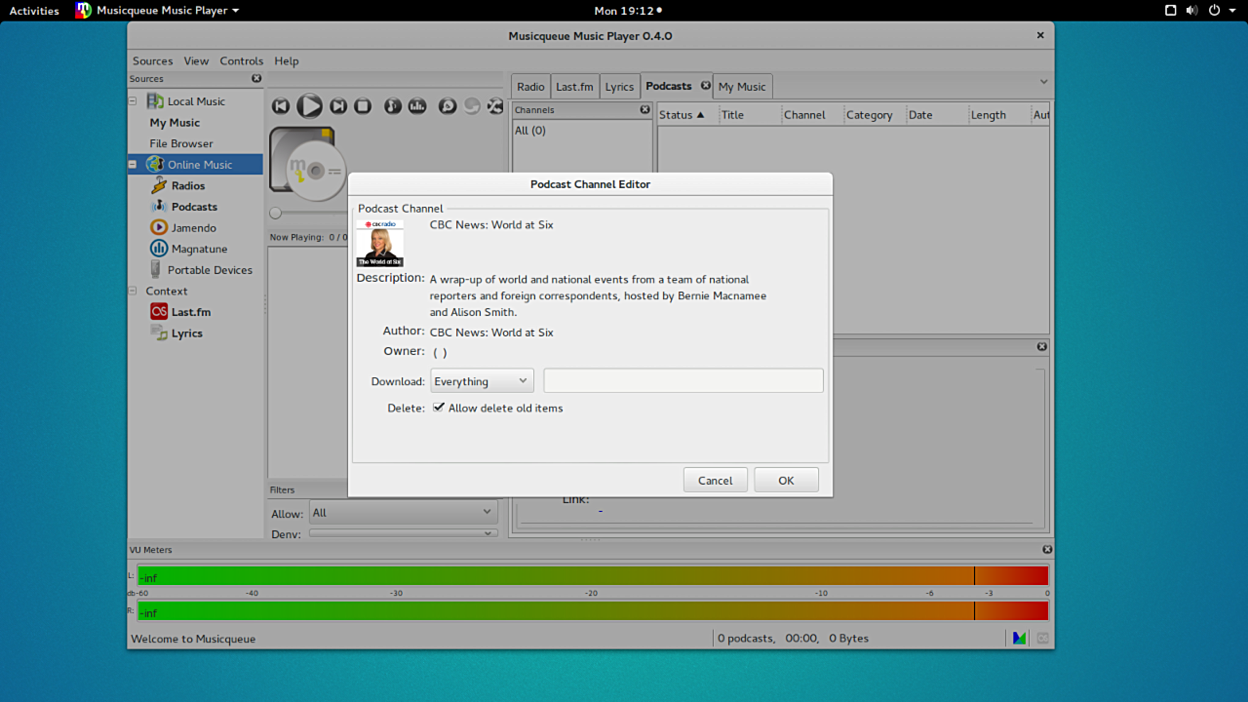Sort by the Date column
The height and width of the screenshot is (702, 1248).
point(936,115)
